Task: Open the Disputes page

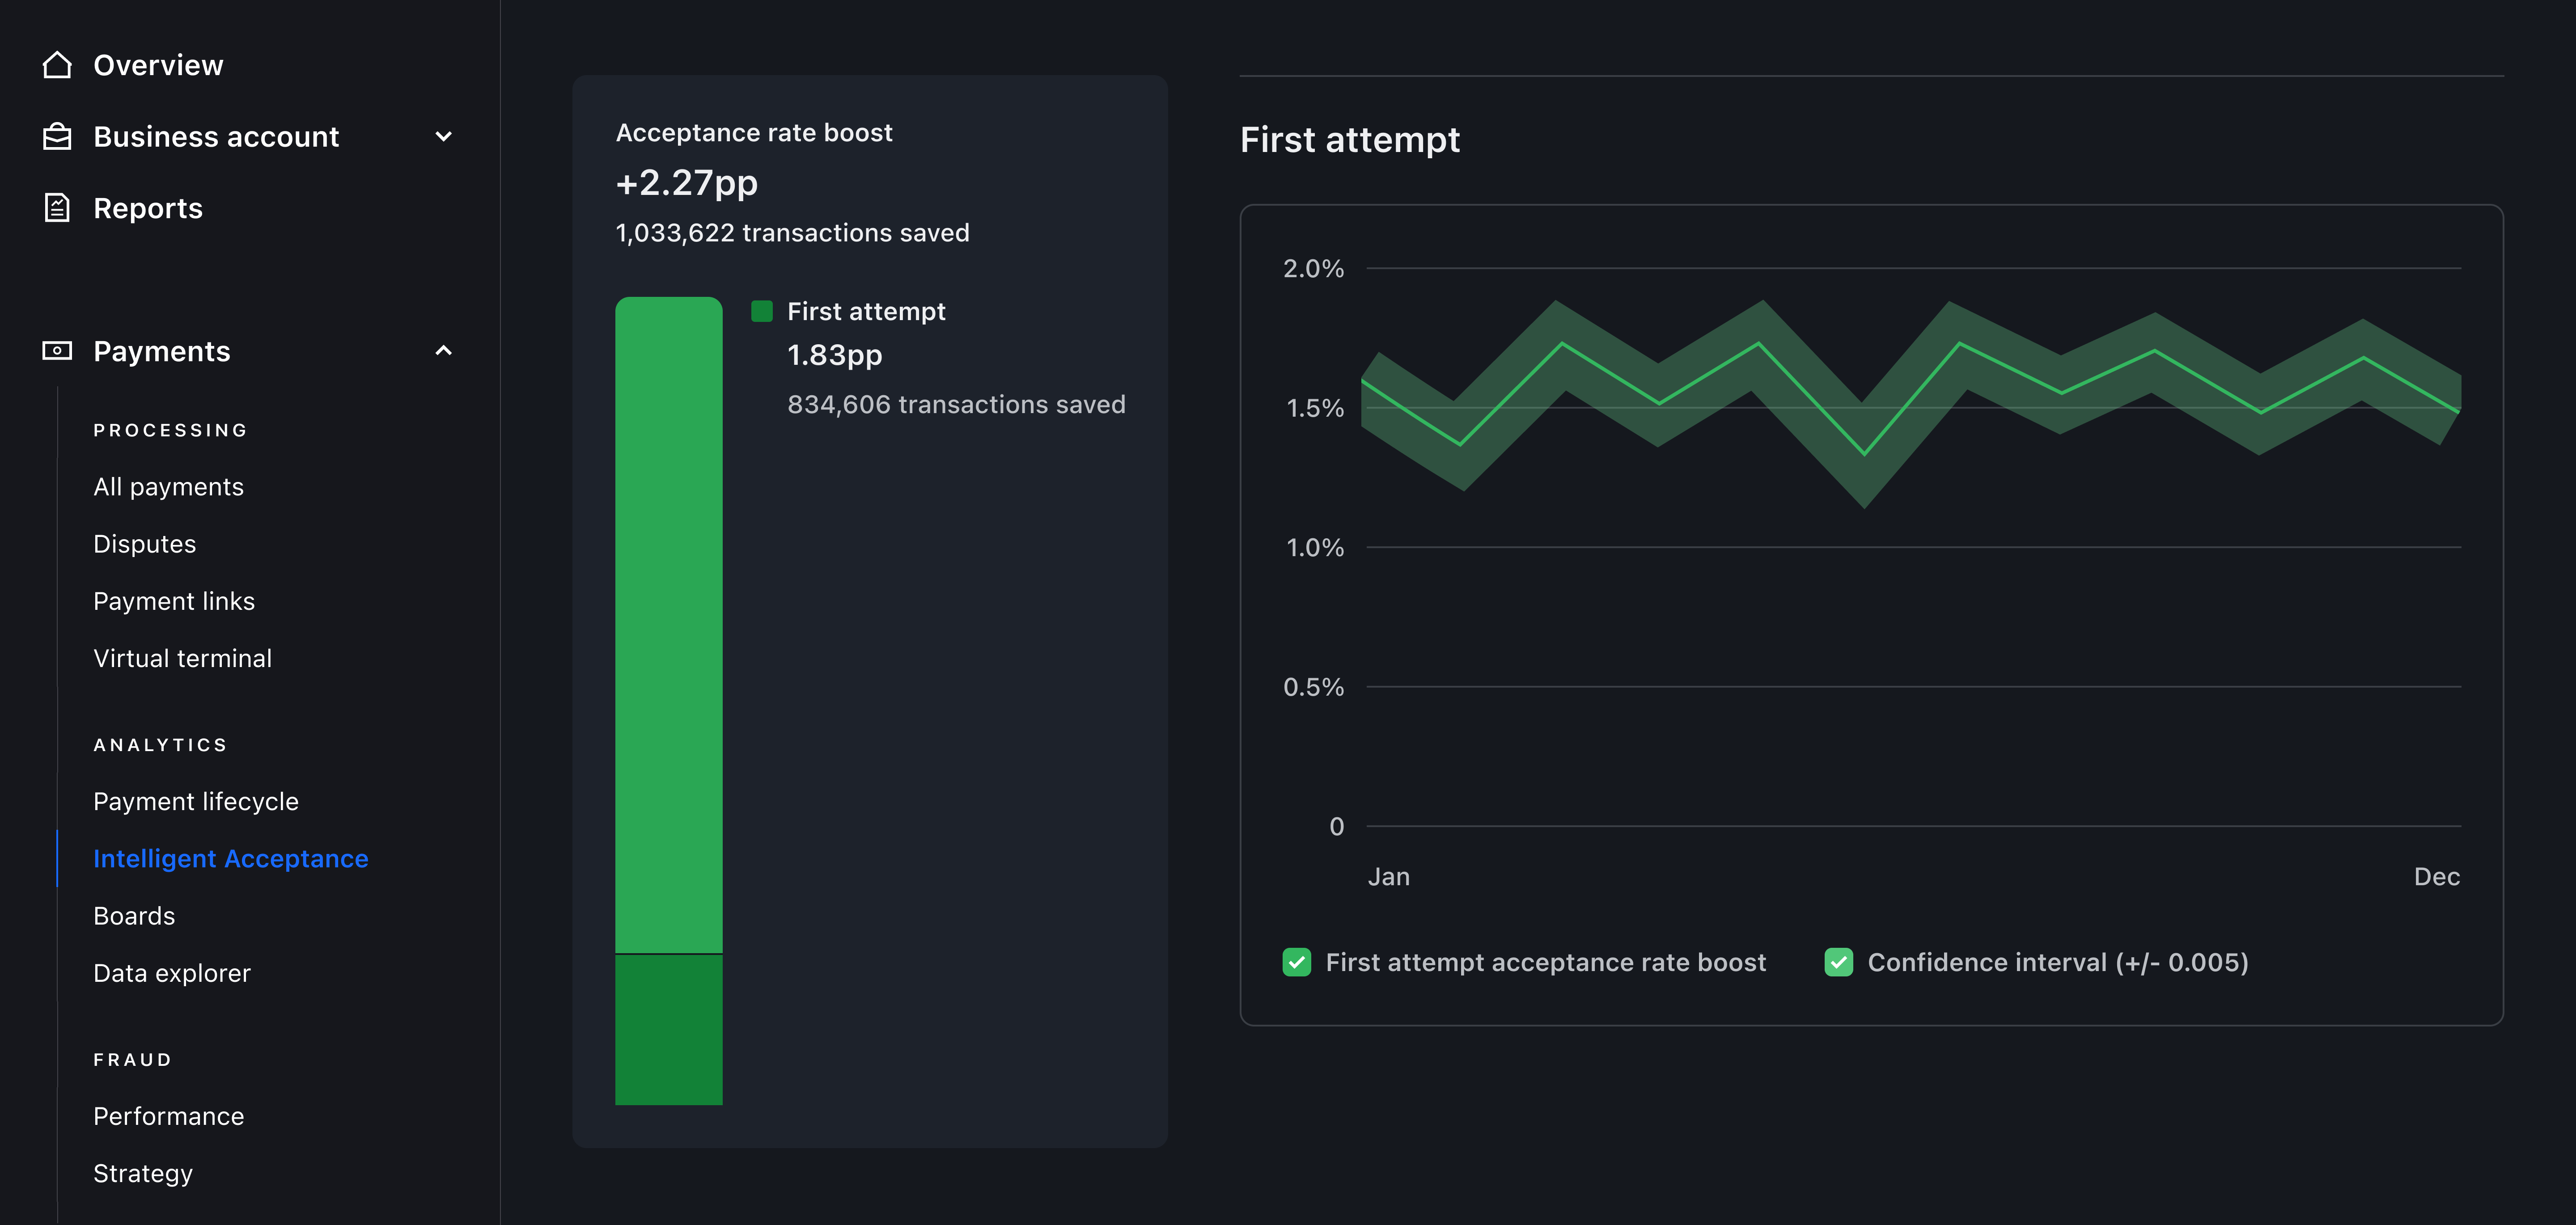Action: point(145,544)
